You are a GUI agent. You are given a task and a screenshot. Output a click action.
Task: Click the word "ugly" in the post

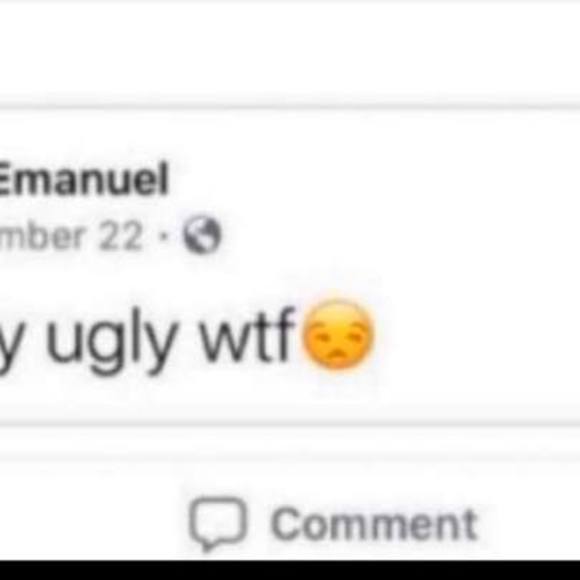point(111,340)
